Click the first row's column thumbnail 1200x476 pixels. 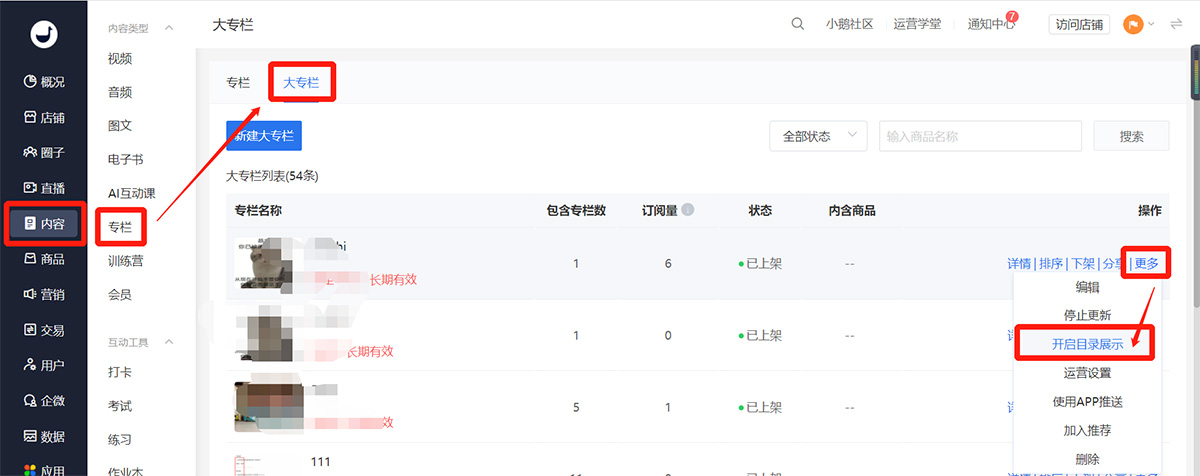pyautogui.click(x=265, y=263)
